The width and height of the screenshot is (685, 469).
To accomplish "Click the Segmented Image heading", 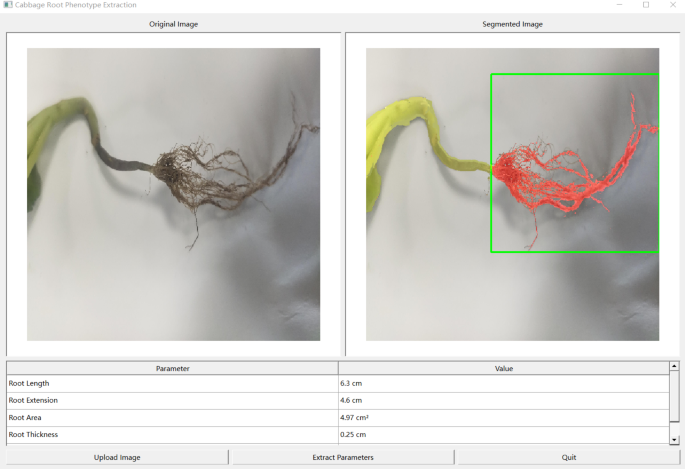I will click(512, 24).
